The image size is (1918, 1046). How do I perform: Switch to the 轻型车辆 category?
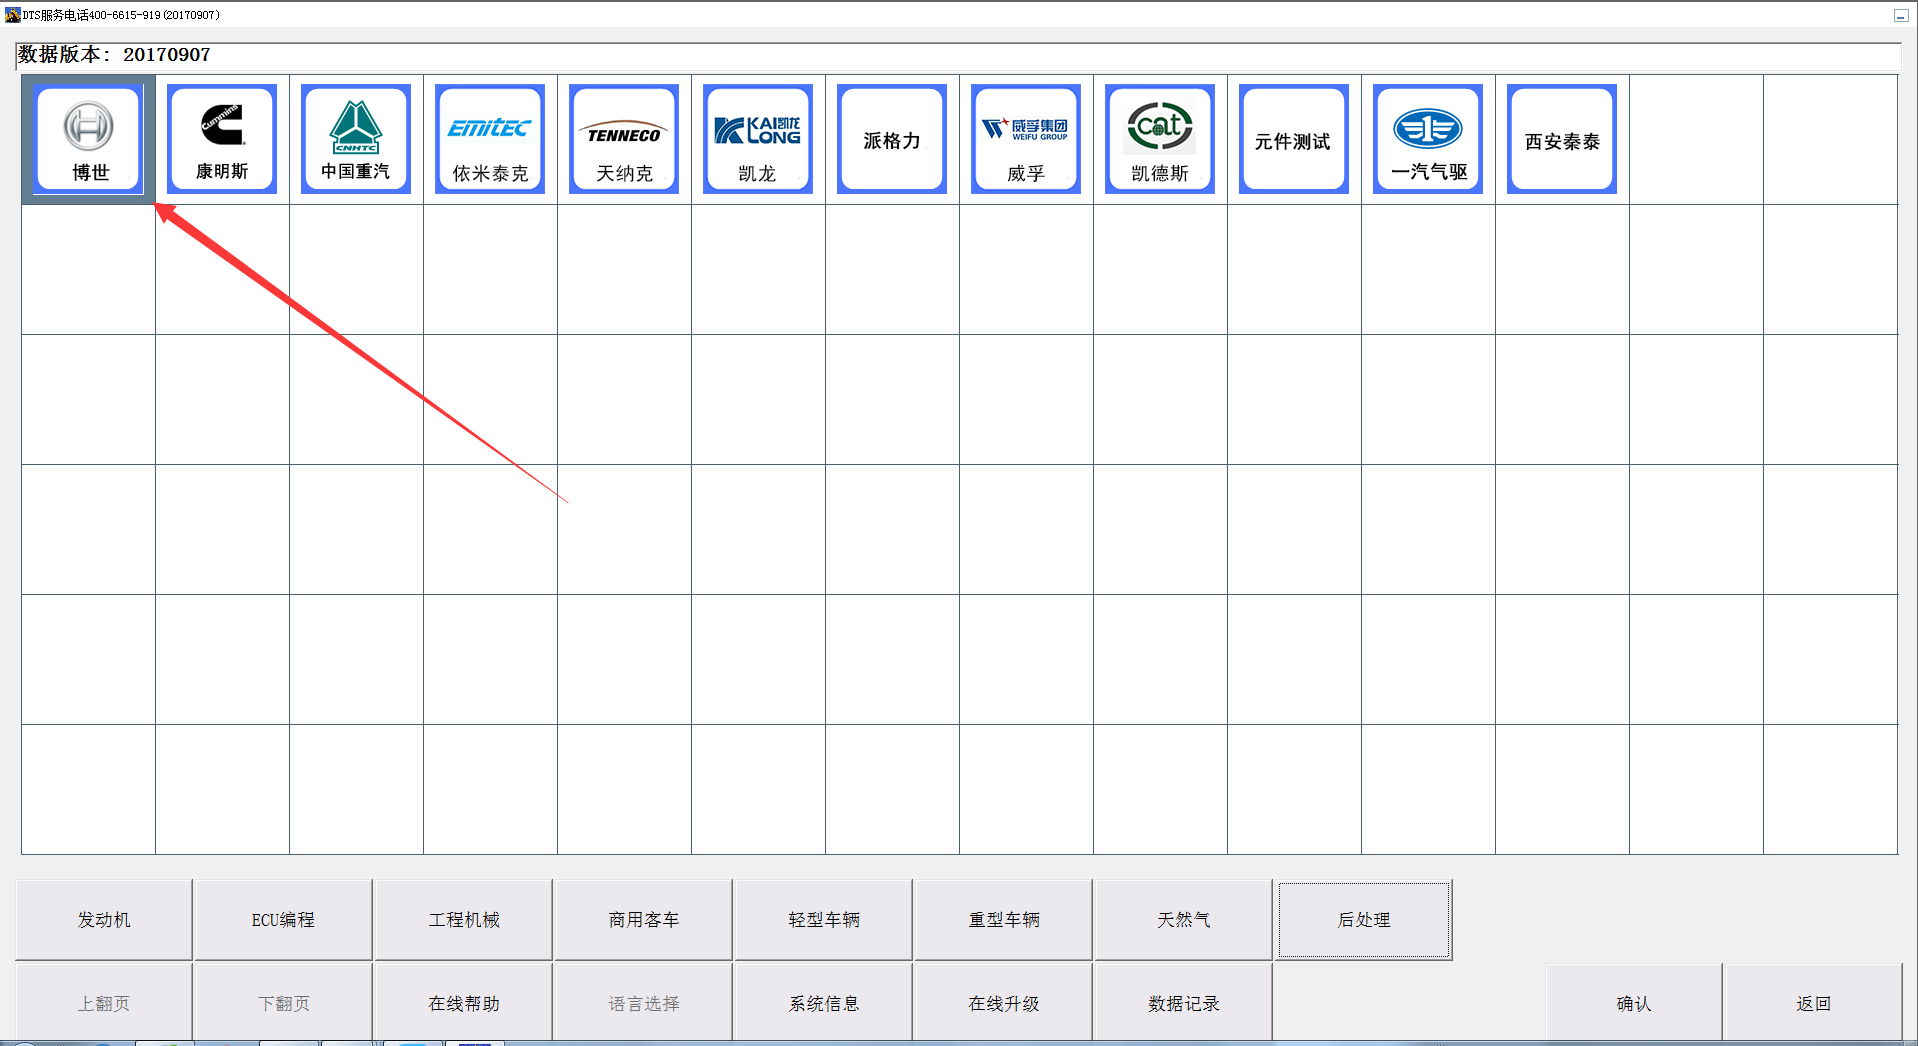(823, 920)
